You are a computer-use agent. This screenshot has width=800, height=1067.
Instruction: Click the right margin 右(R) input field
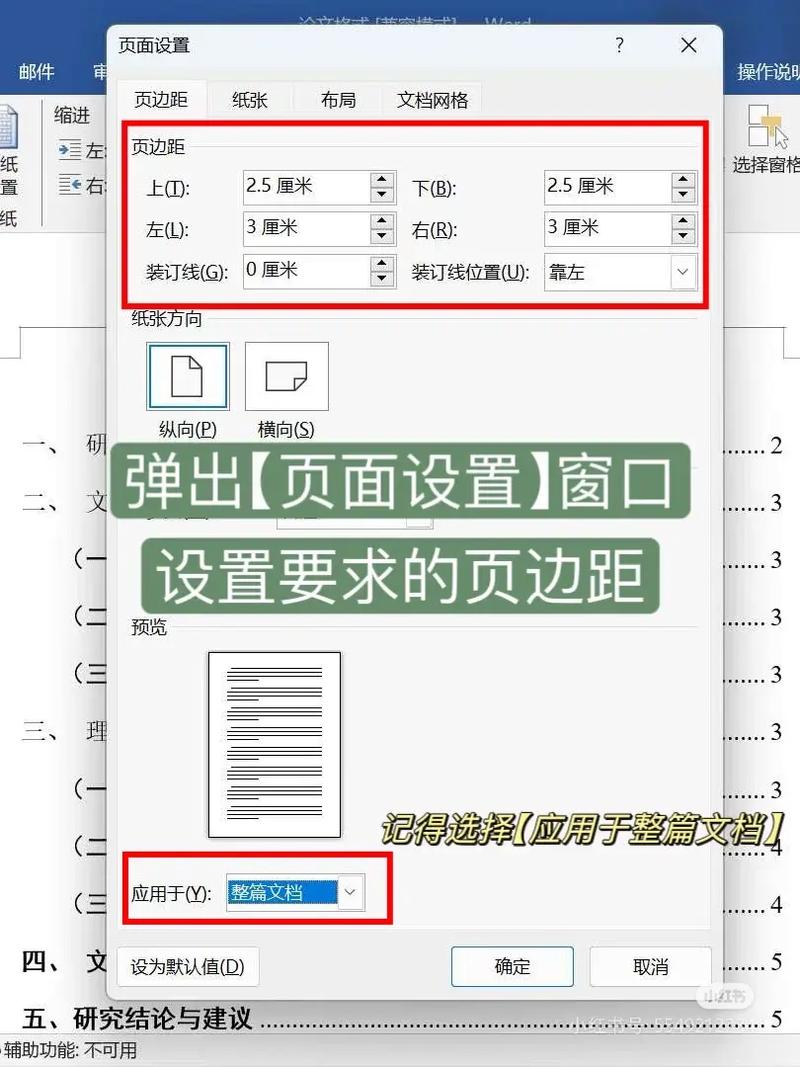[x=607, y=229]
